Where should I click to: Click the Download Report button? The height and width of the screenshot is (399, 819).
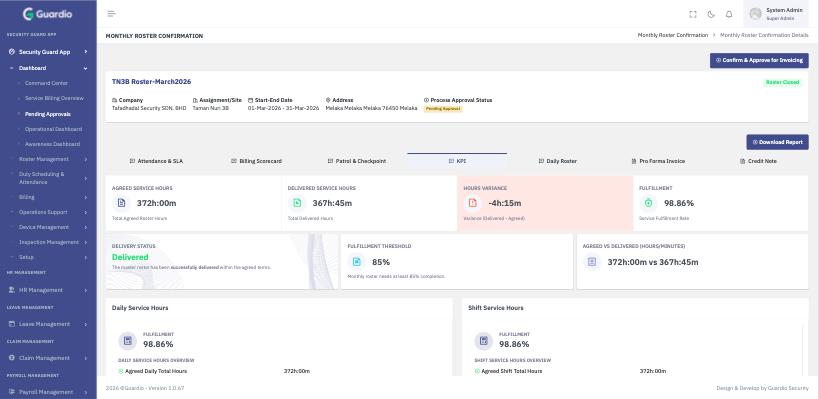tap(777, 142)
